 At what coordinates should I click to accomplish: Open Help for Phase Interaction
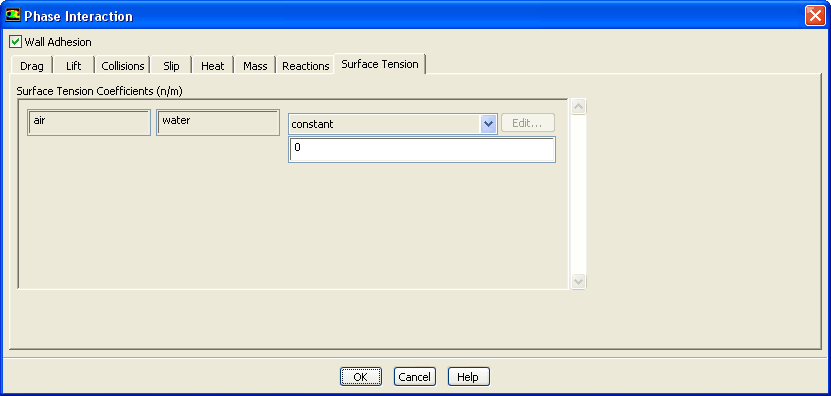[468, 377]
